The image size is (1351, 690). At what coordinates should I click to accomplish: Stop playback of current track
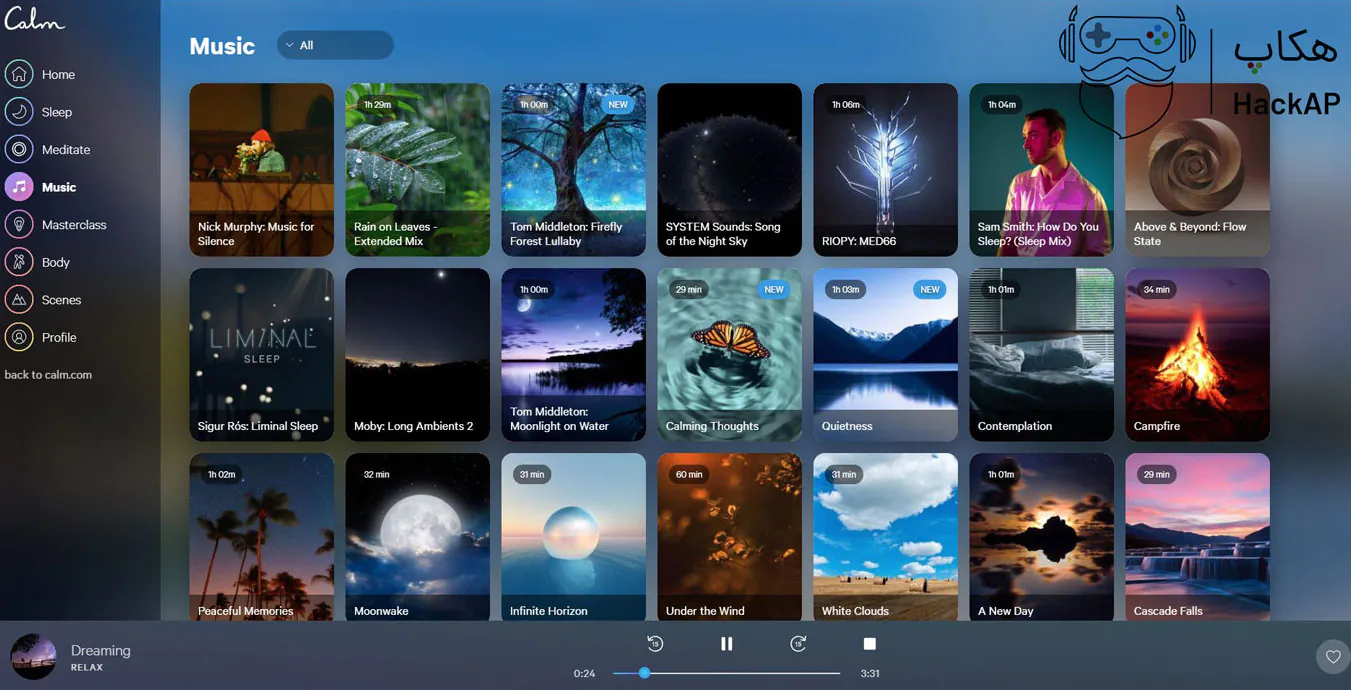(x=869, y=644)
